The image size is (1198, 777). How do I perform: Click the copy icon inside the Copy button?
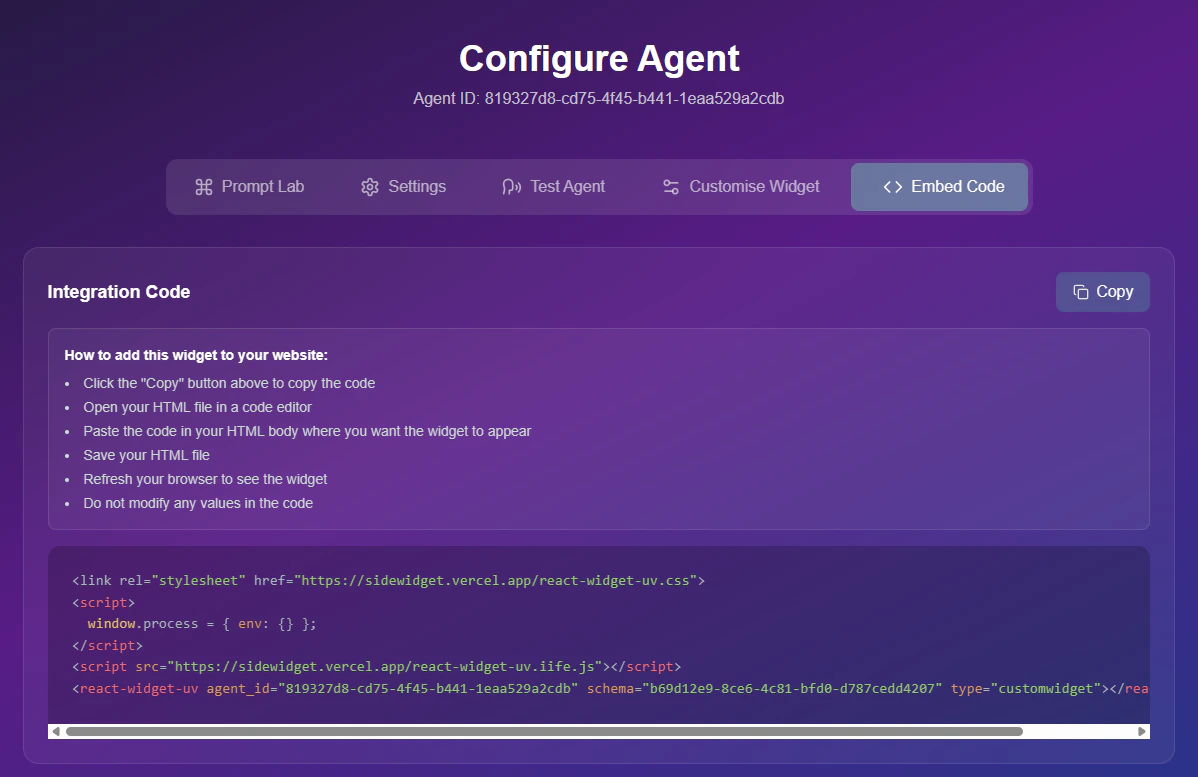1079,291
